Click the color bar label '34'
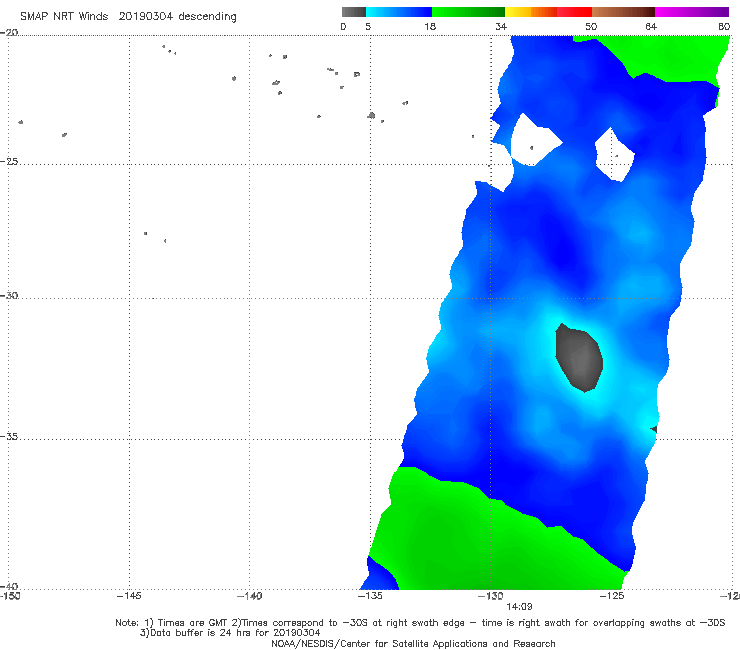 (x=501, y=27)
